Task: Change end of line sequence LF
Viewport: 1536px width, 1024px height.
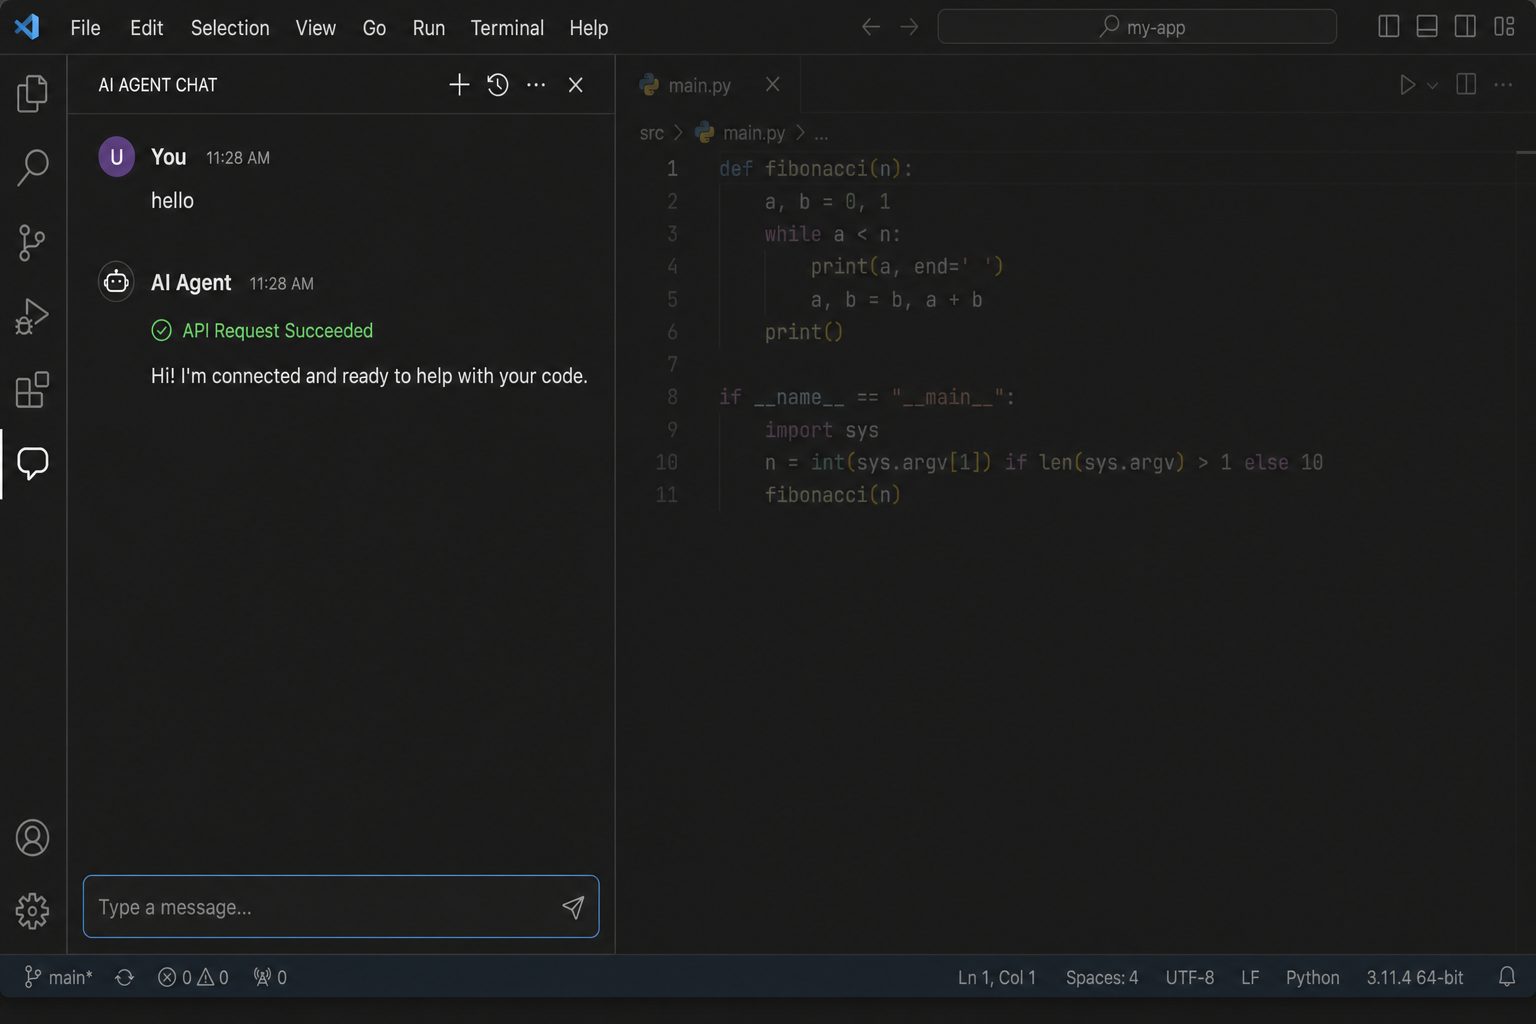Action: click(1250, 977)
